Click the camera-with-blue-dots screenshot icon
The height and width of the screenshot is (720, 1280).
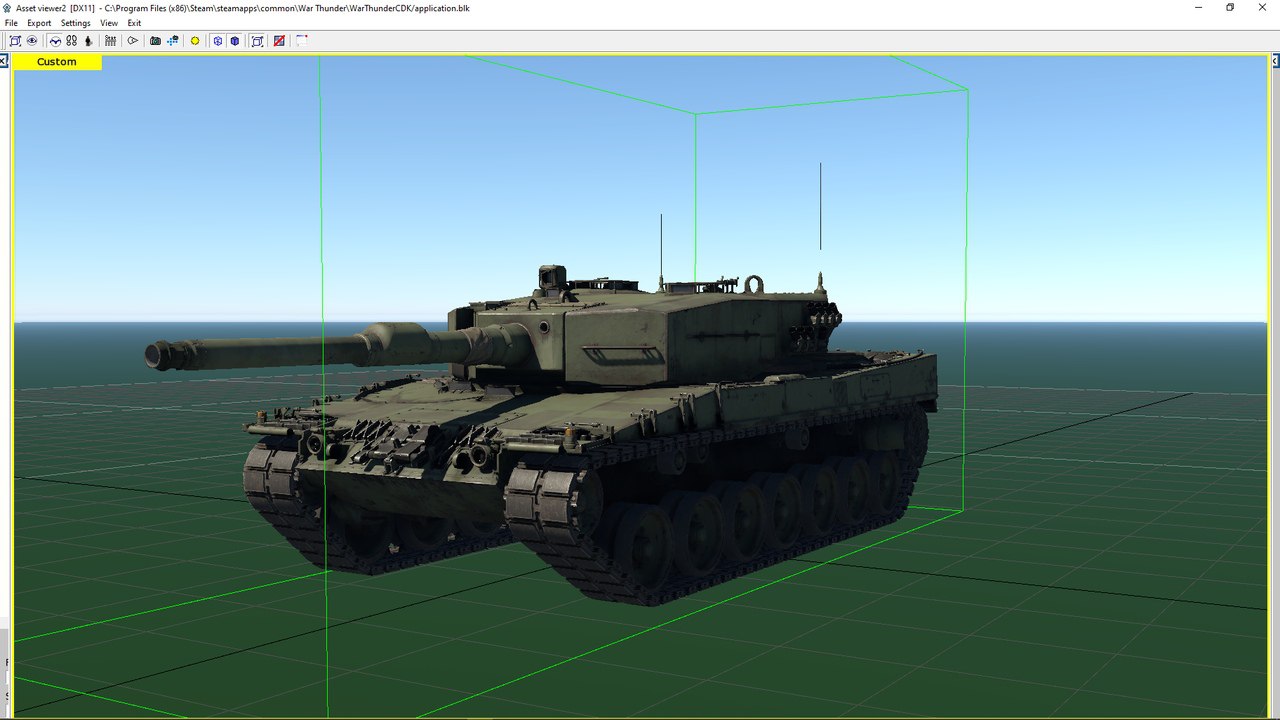tap(173, 41)
